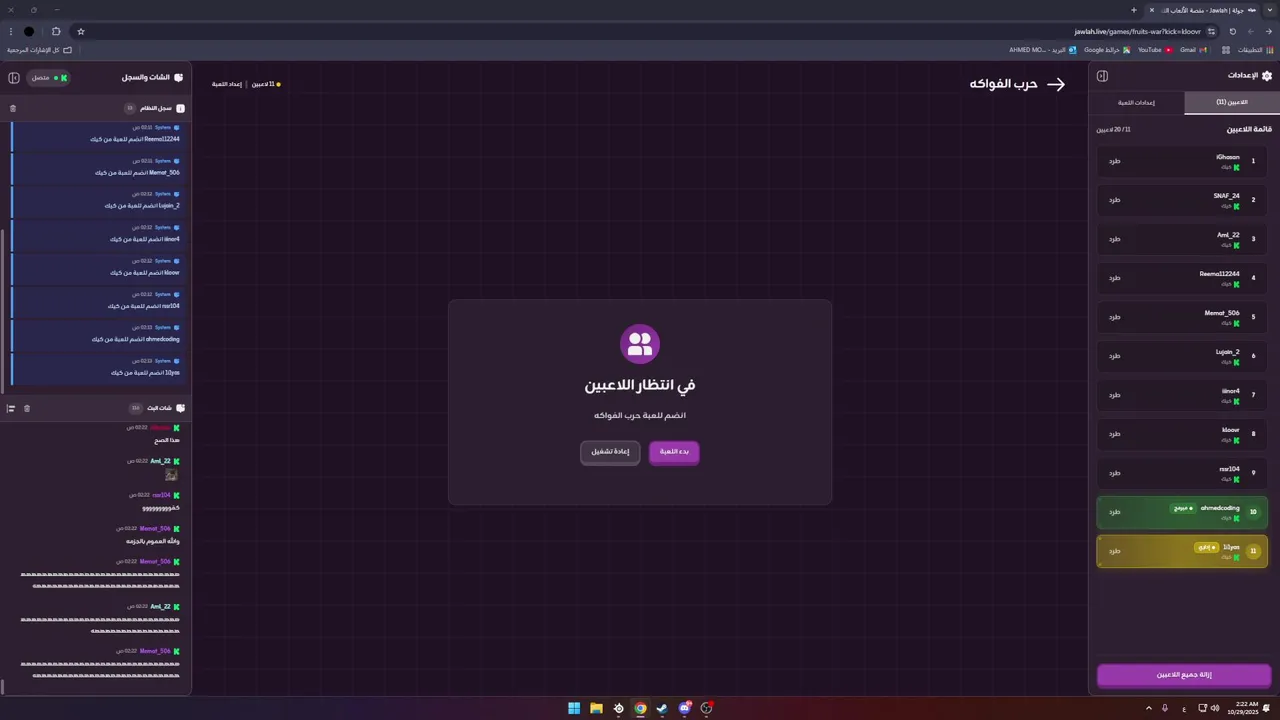Click player name iGhasan in the list
This screenshot has height=720, width=1280.
(1228, 157)
